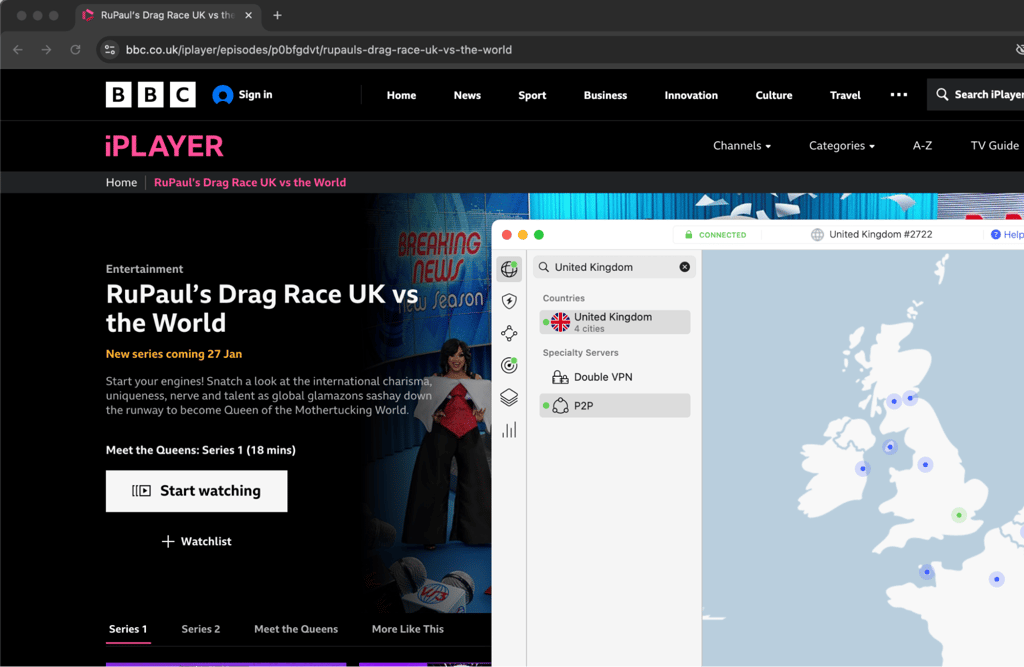Image resolution: width=1024 pixels, height=667 pixels.
Task: Click the Sign in link
Action: click(x=255, y=95)
